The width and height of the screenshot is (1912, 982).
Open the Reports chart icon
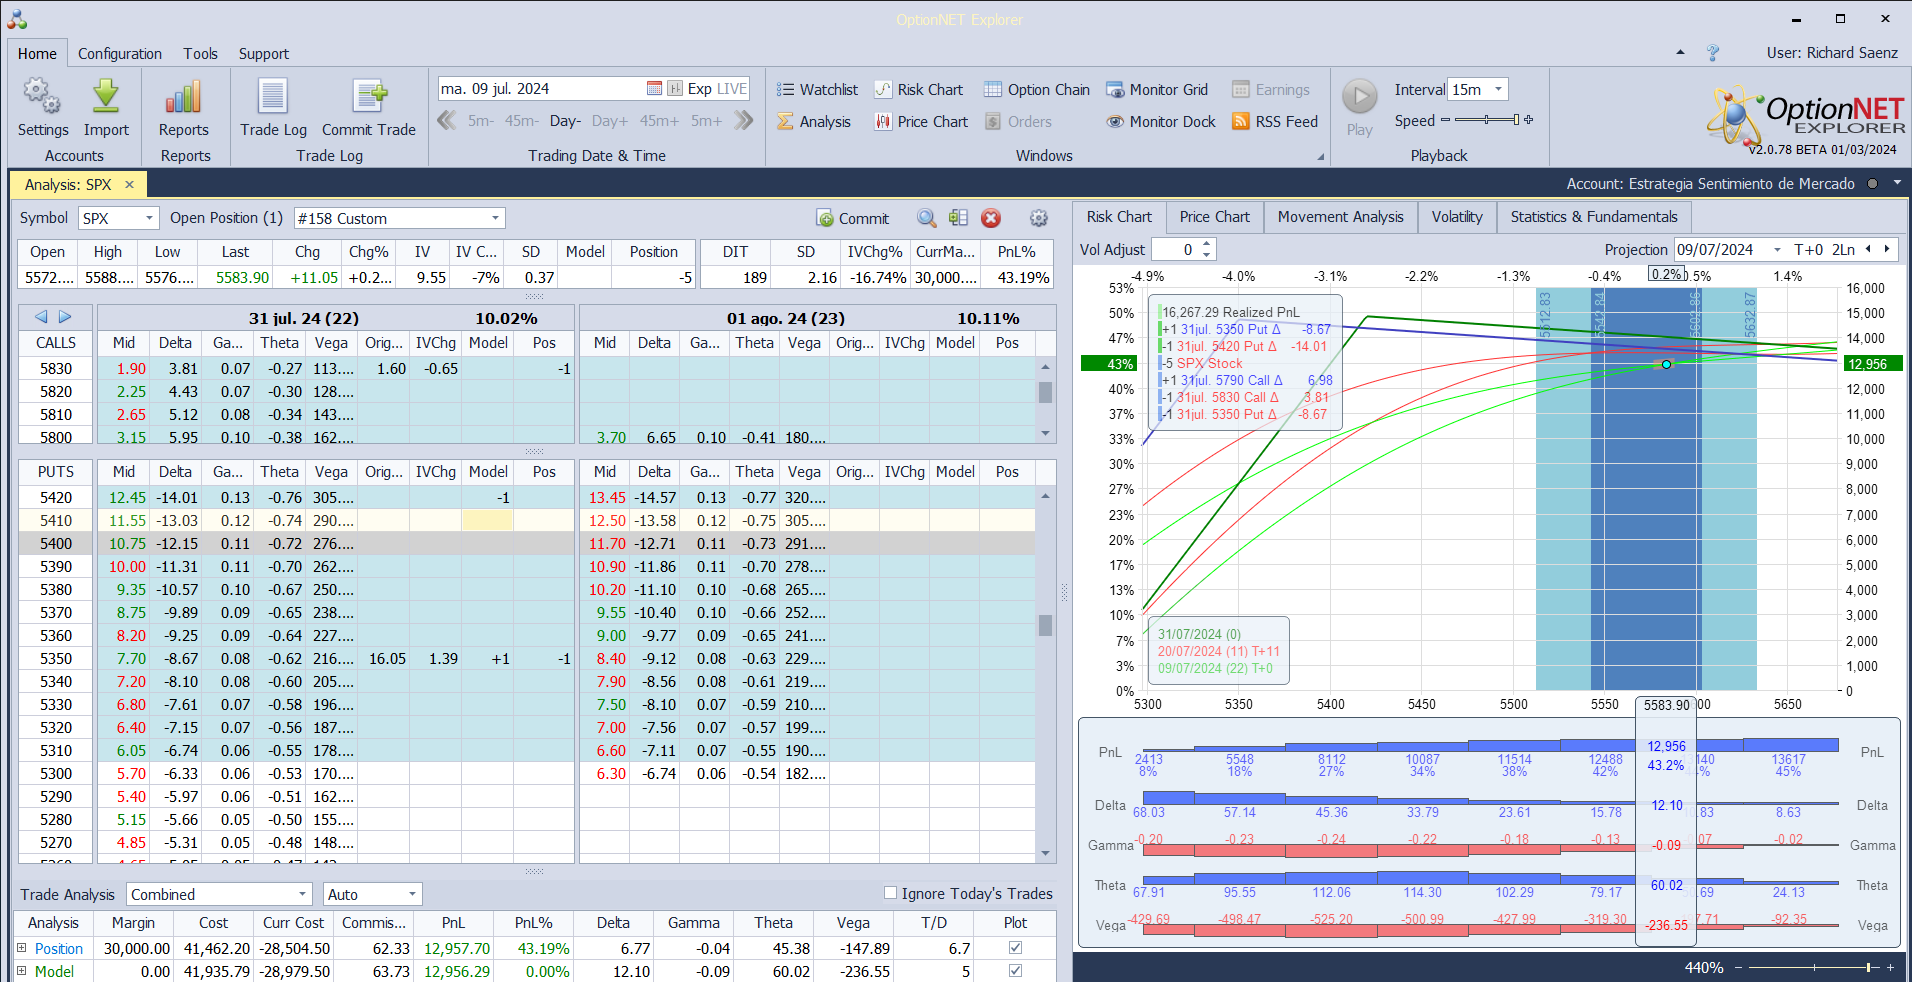pyautogui.click(x=184, y=98)
